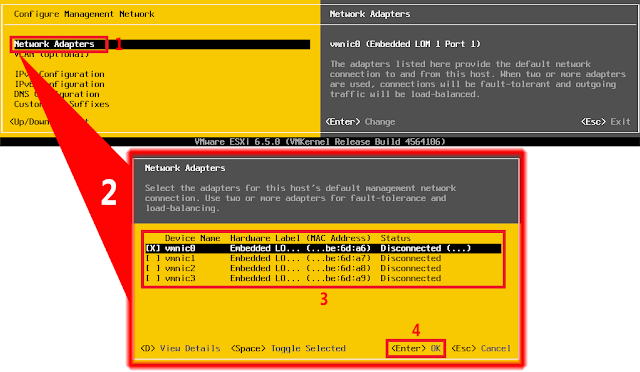Click MAC address ending be:6d:a8
Image resolution: width=640 pixels, height=372 pixels.
point(338,268)
